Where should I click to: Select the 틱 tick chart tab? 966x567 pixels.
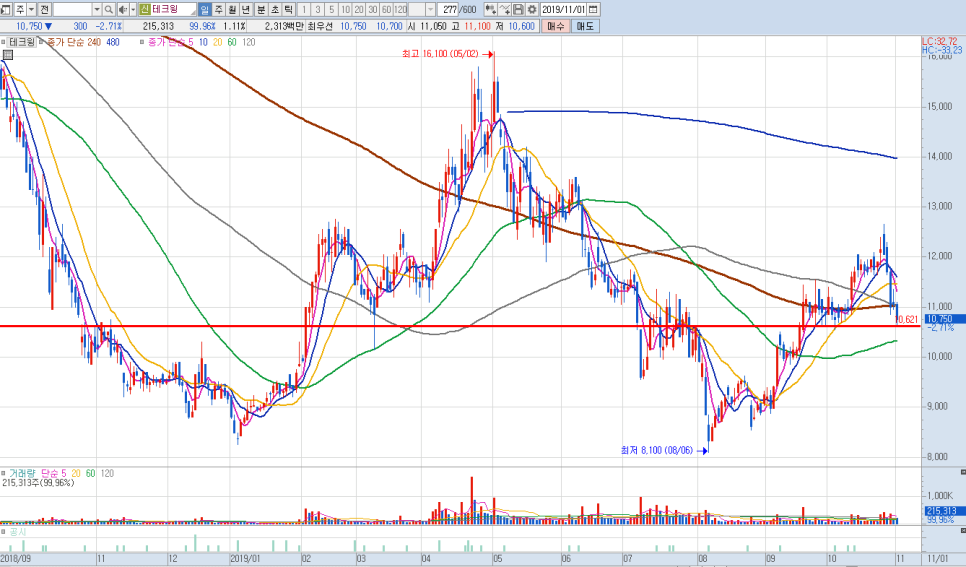pyautogui.click(x=288, y=9)
